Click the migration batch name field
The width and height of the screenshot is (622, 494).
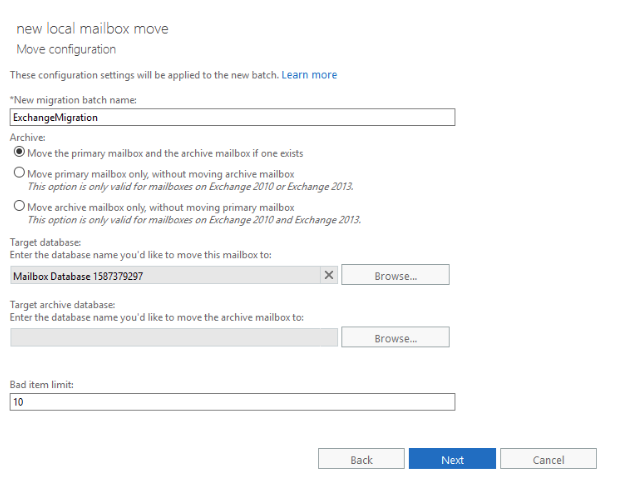pos(232,117)
